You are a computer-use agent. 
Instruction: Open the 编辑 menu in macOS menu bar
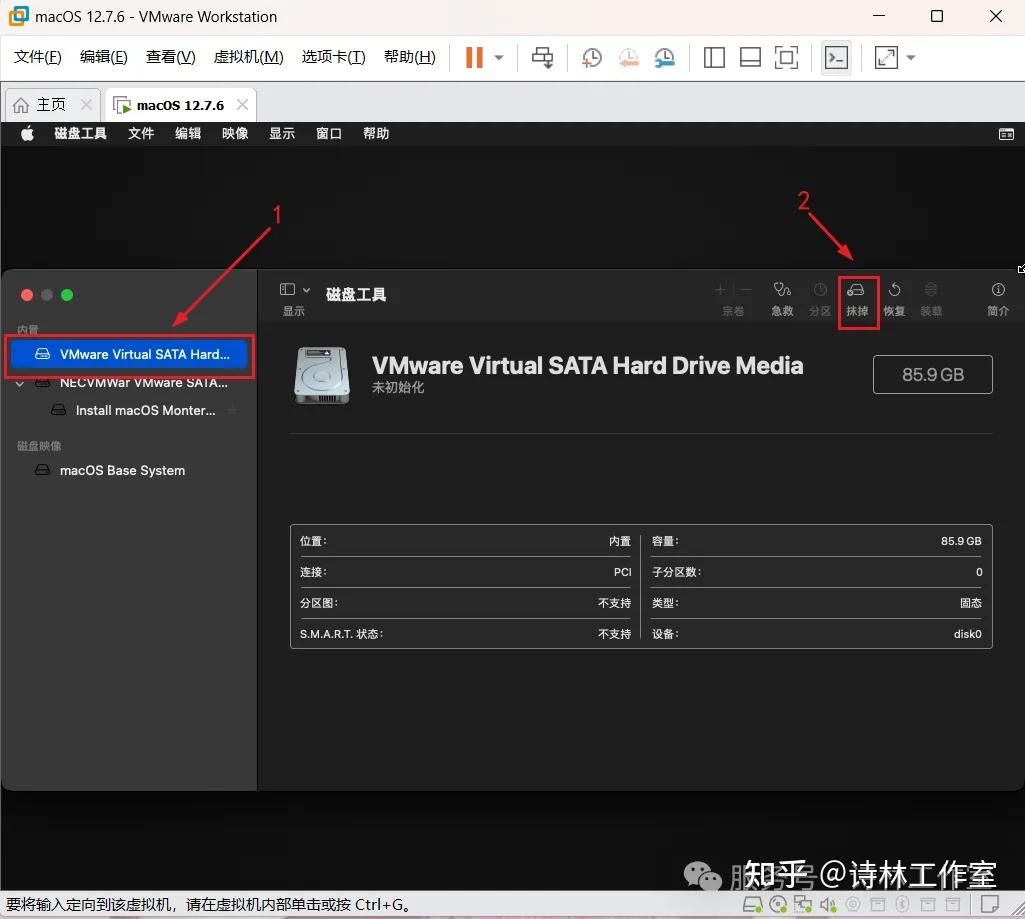point(188,134)
